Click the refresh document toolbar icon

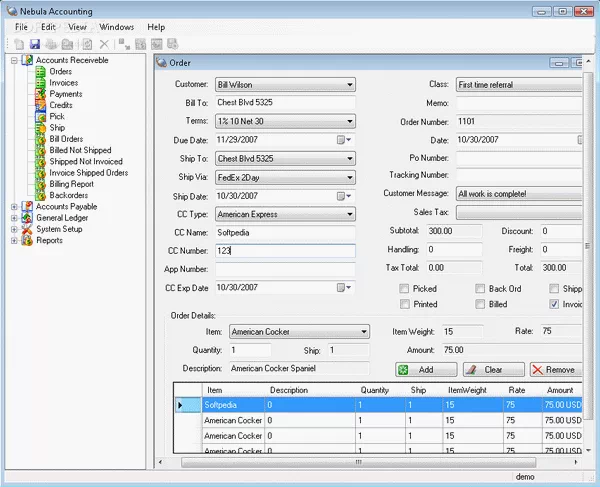click(x=87, y=44)
